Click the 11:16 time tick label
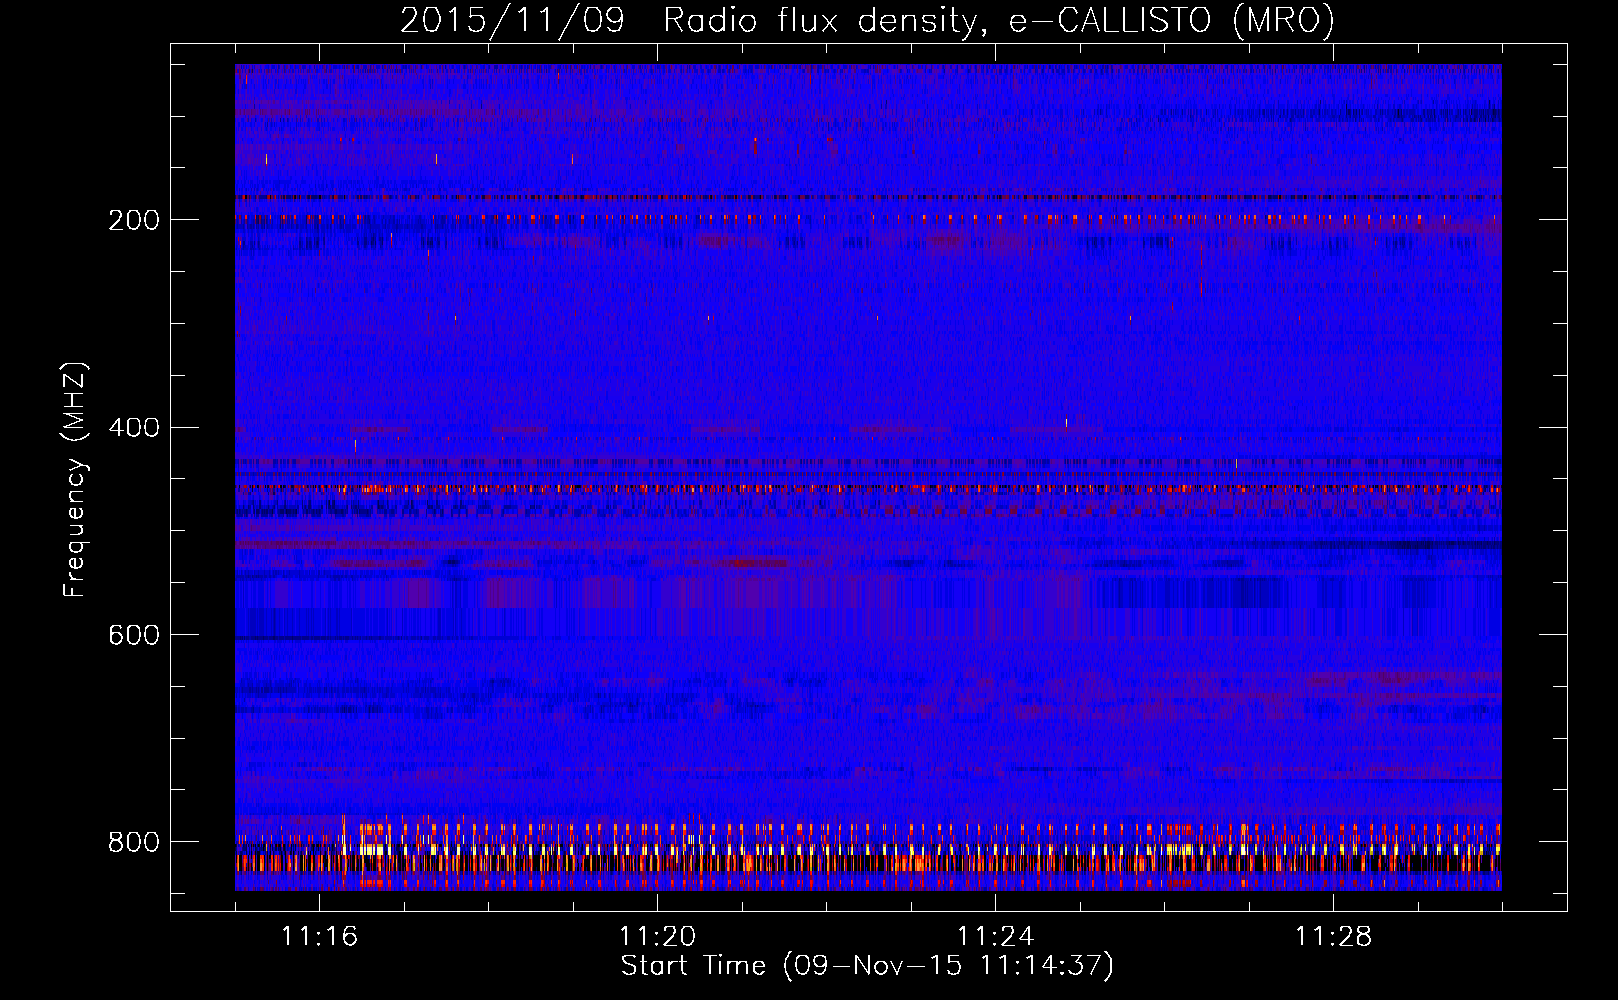 point(320,936)
